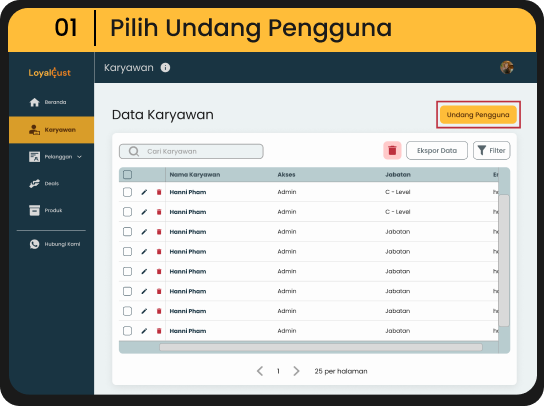Check the first employee row checkbox
The width and height of the screenshot is (544, 406).
[128, 192]
